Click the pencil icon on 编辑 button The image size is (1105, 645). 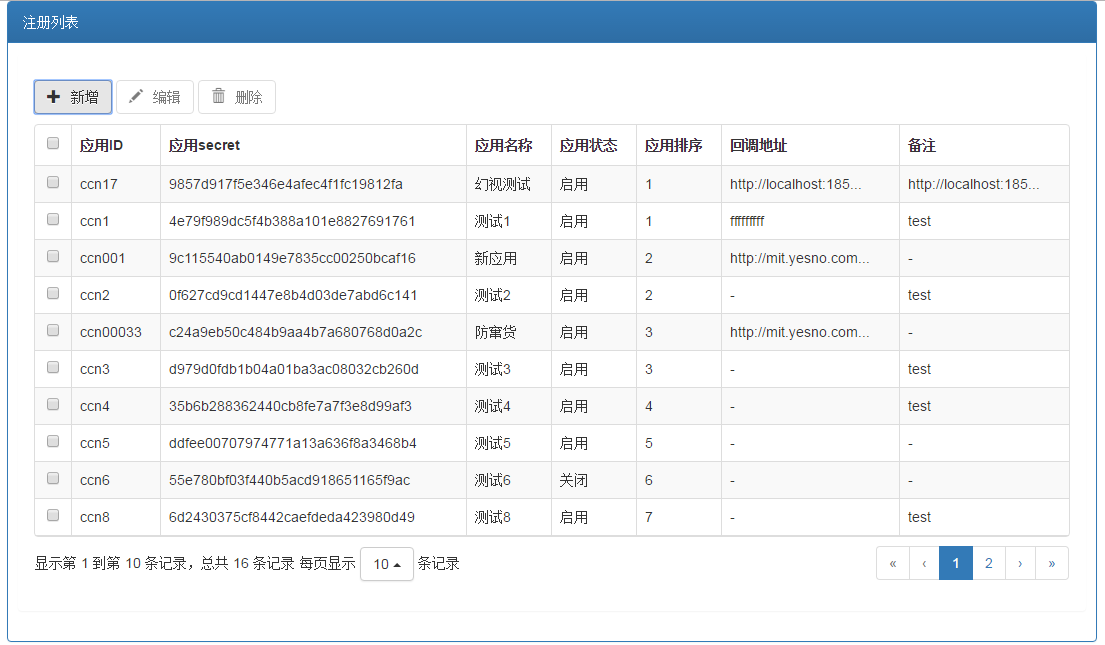click(x=136, y=97)
